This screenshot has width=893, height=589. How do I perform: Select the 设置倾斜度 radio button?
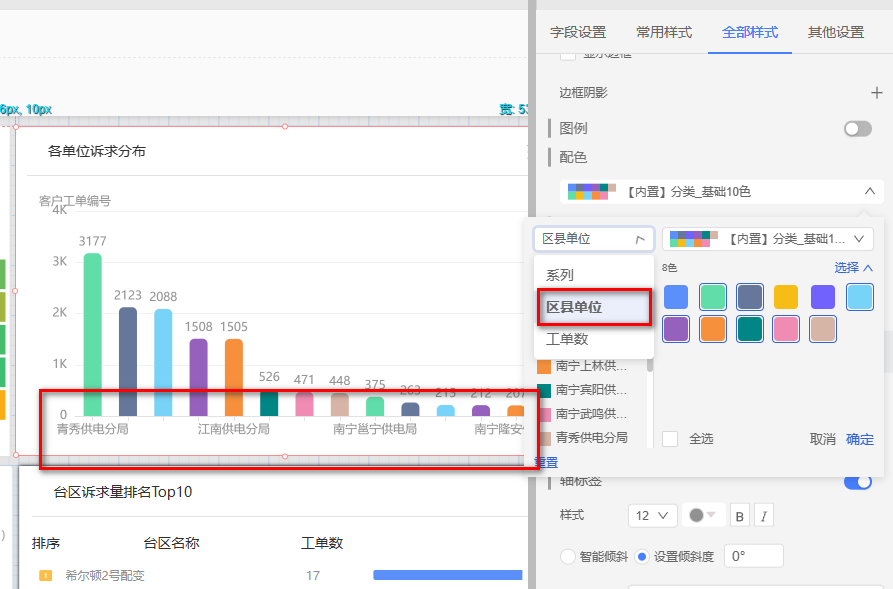click(642, 556)
